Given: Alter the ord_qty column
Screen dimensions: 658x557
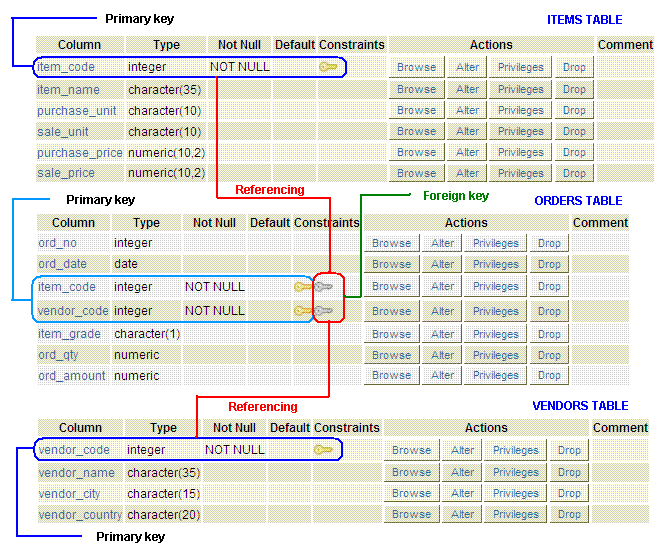Looking at the screenshot, I should pos(442,355).
